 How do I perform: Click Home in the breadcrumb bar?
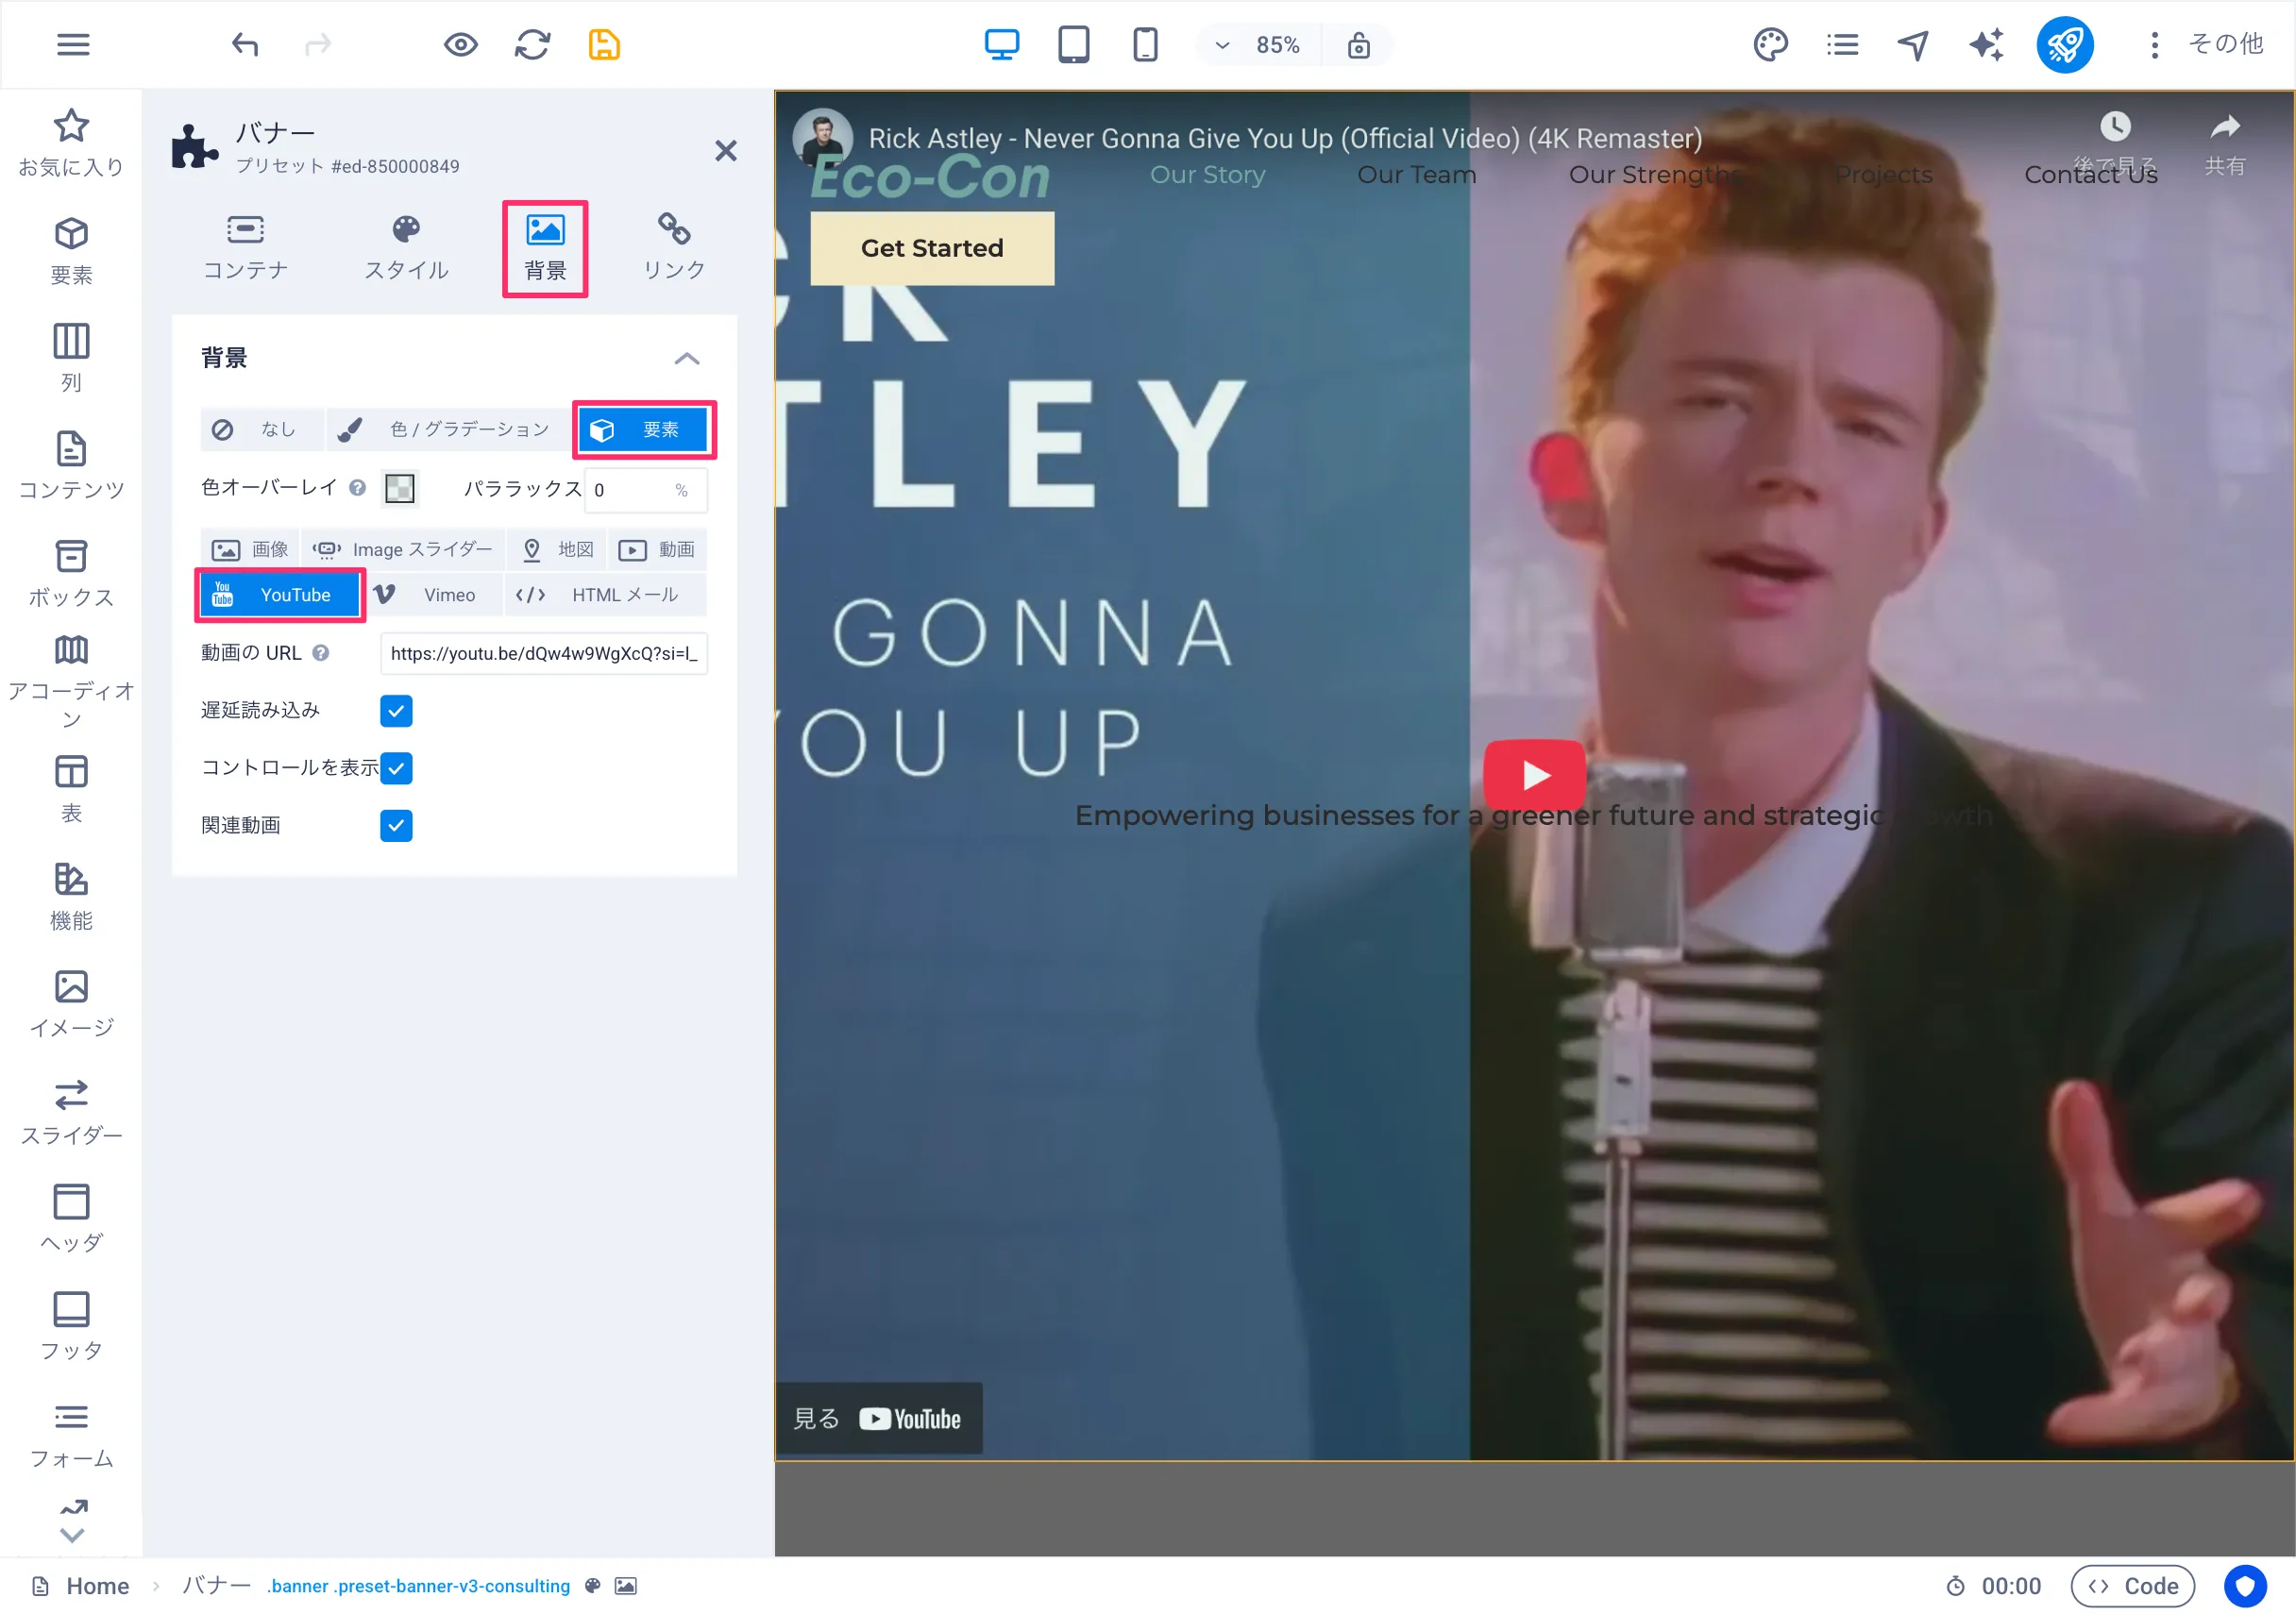(98, 1586)
